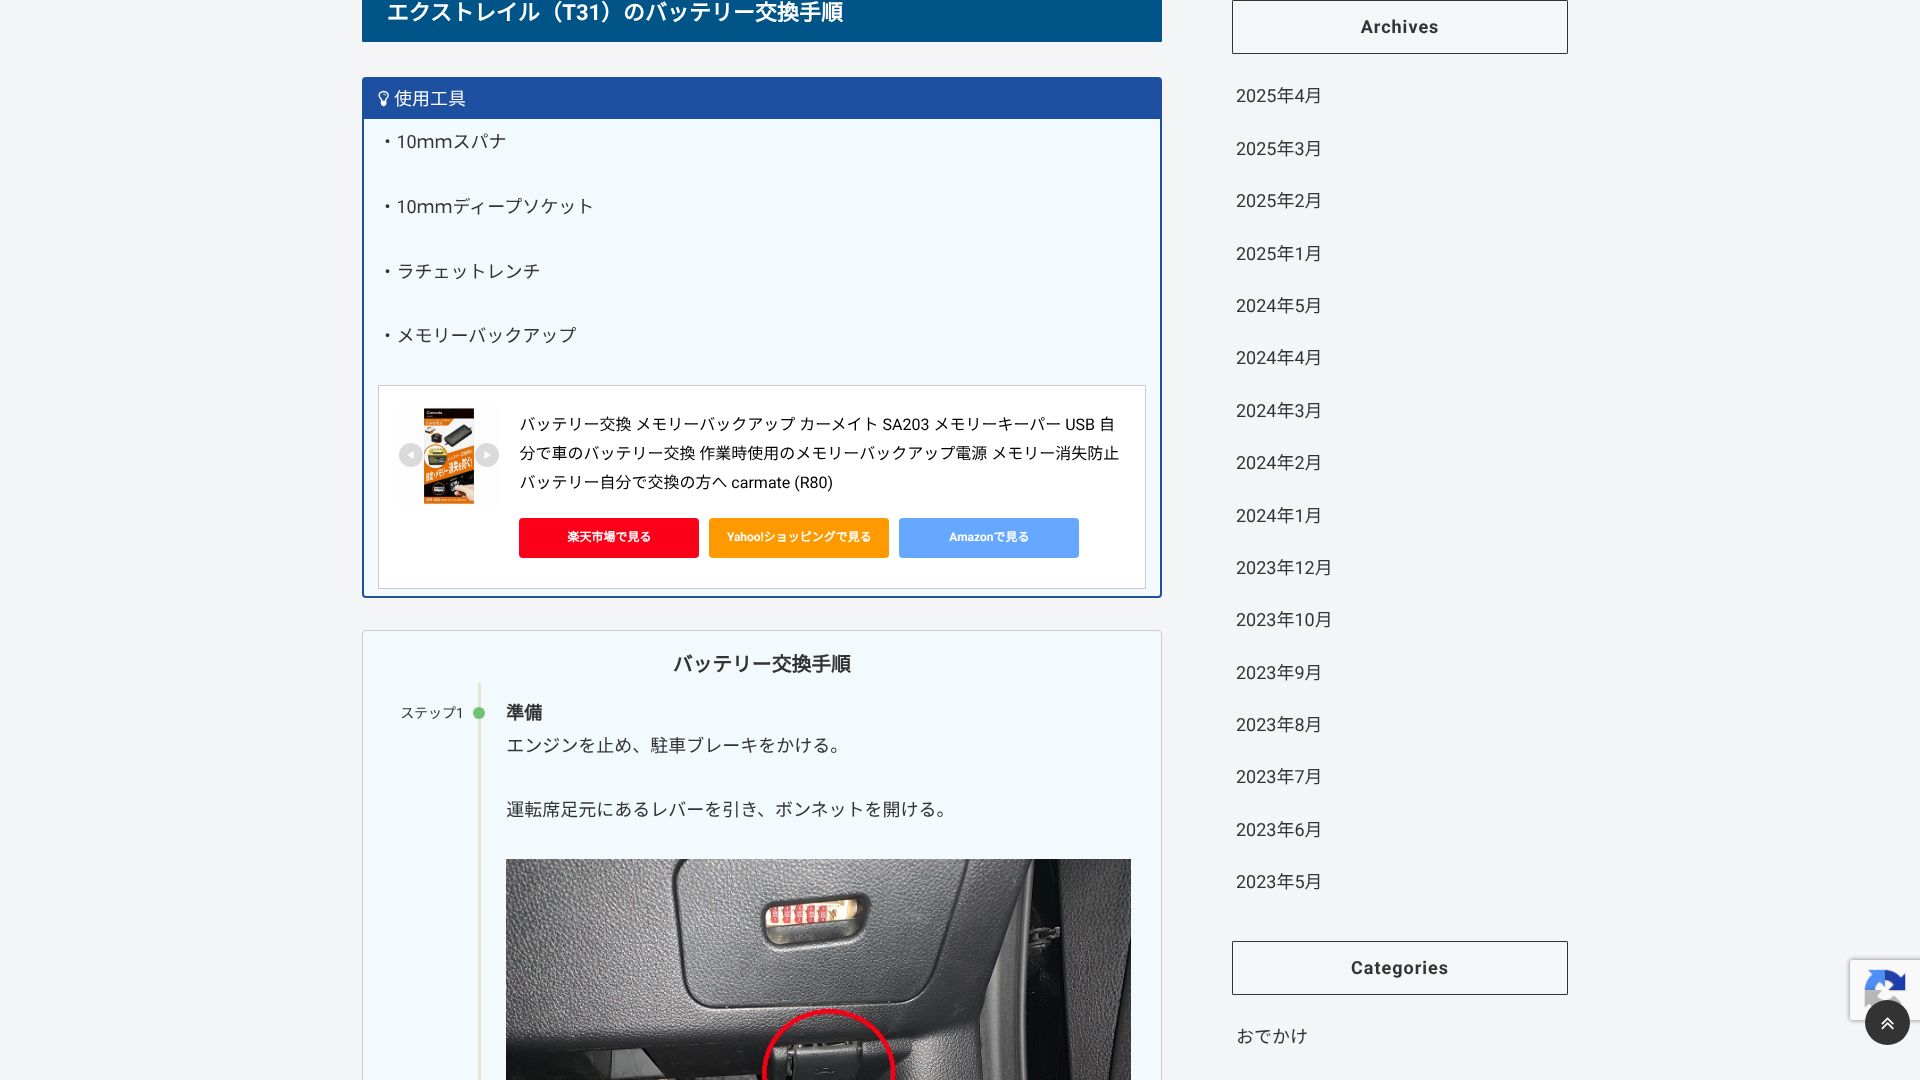Open the 2023年12月 archive

(1283, 568)
